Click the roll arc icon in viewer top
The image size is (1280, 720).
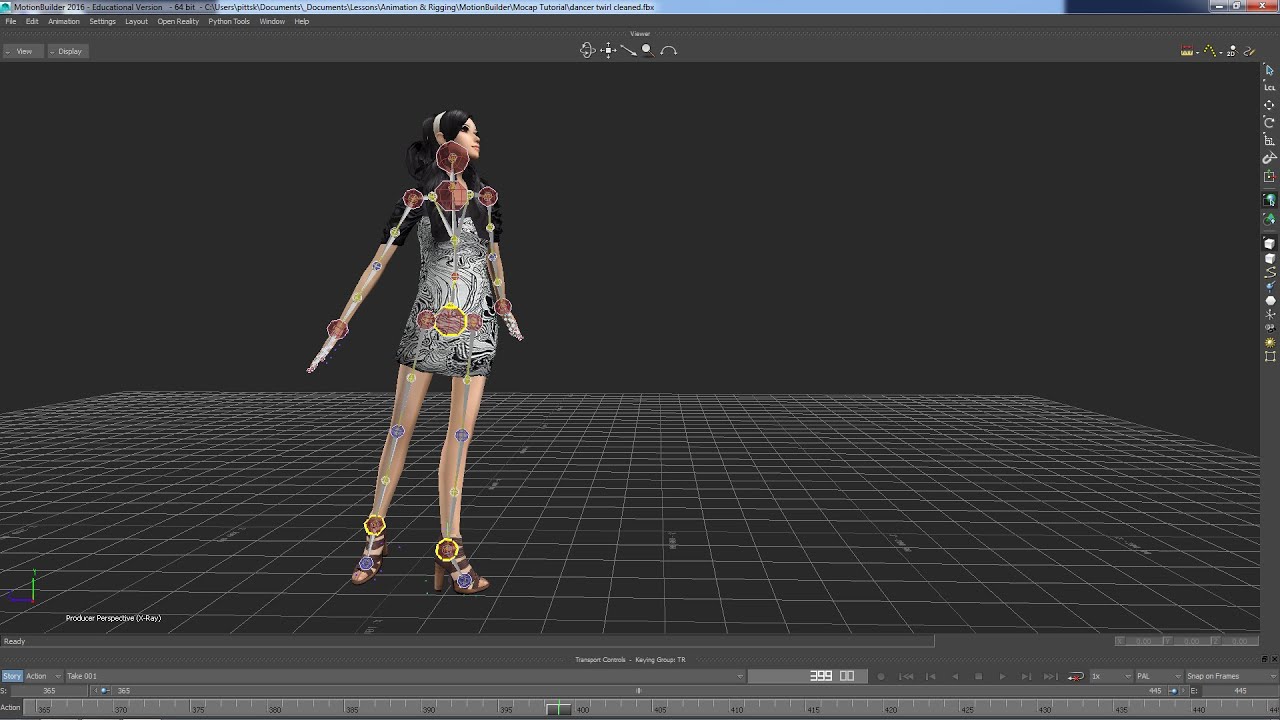pyautogui.click(x=668, y=50)
